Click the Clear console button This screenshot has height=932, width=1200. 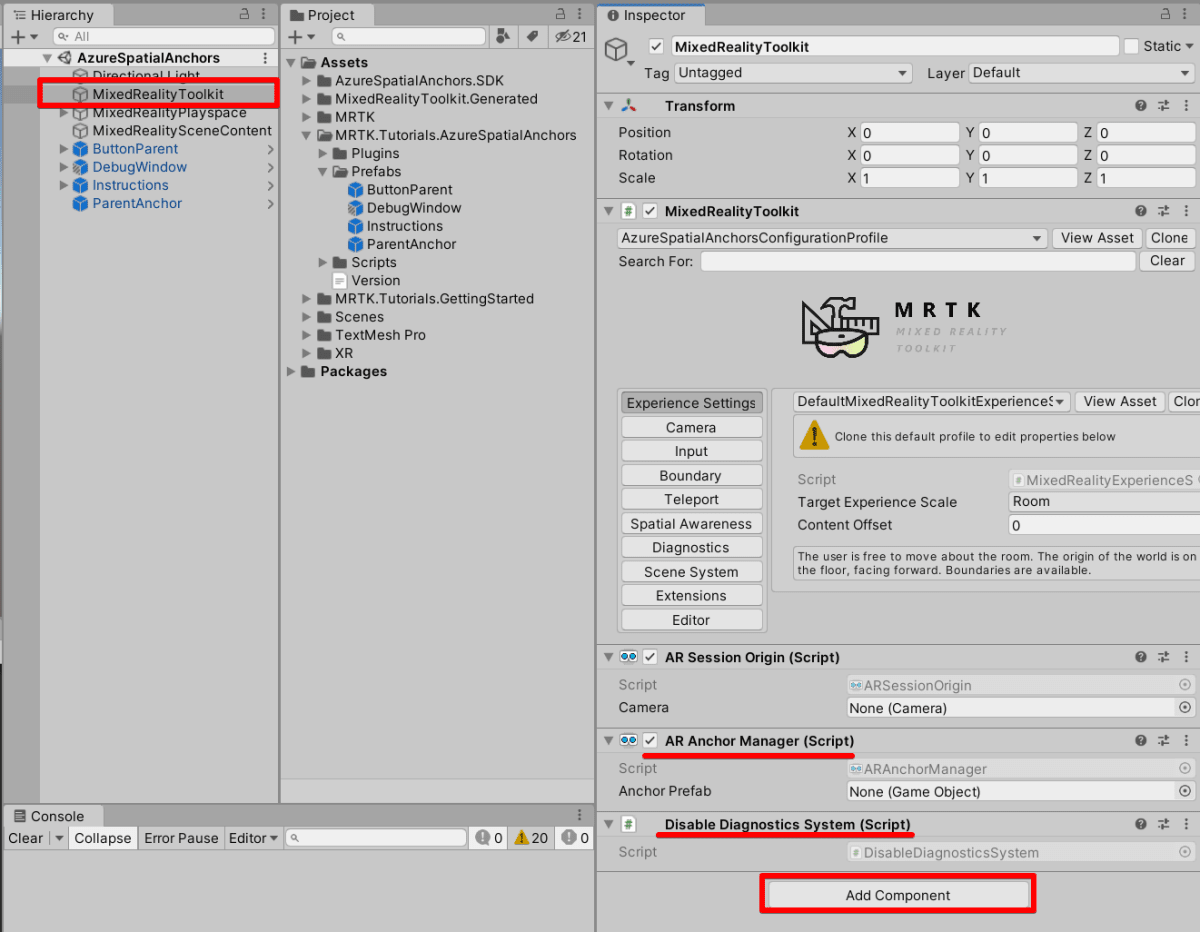coord(26,838)
